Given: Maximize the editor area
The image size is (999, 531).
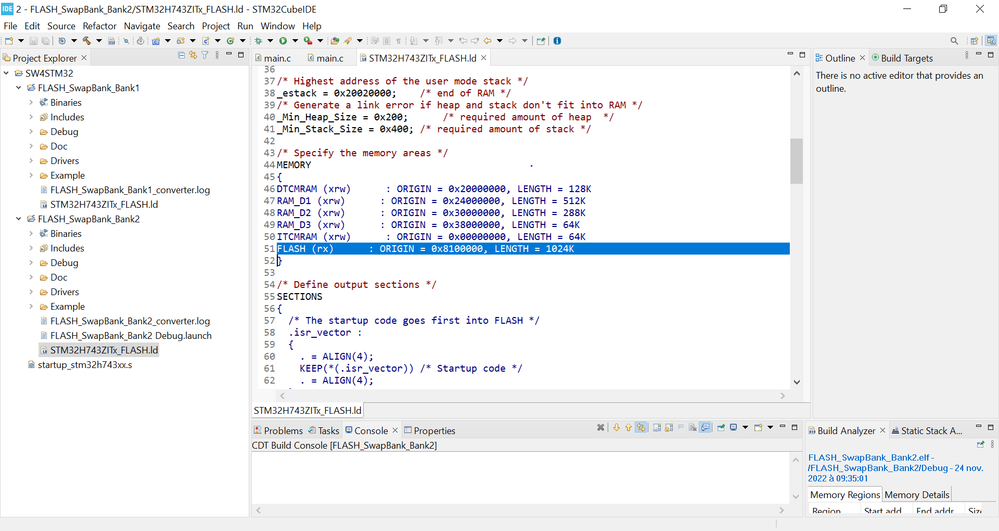Looking at the screenshot, I should (x=802, y=55).
